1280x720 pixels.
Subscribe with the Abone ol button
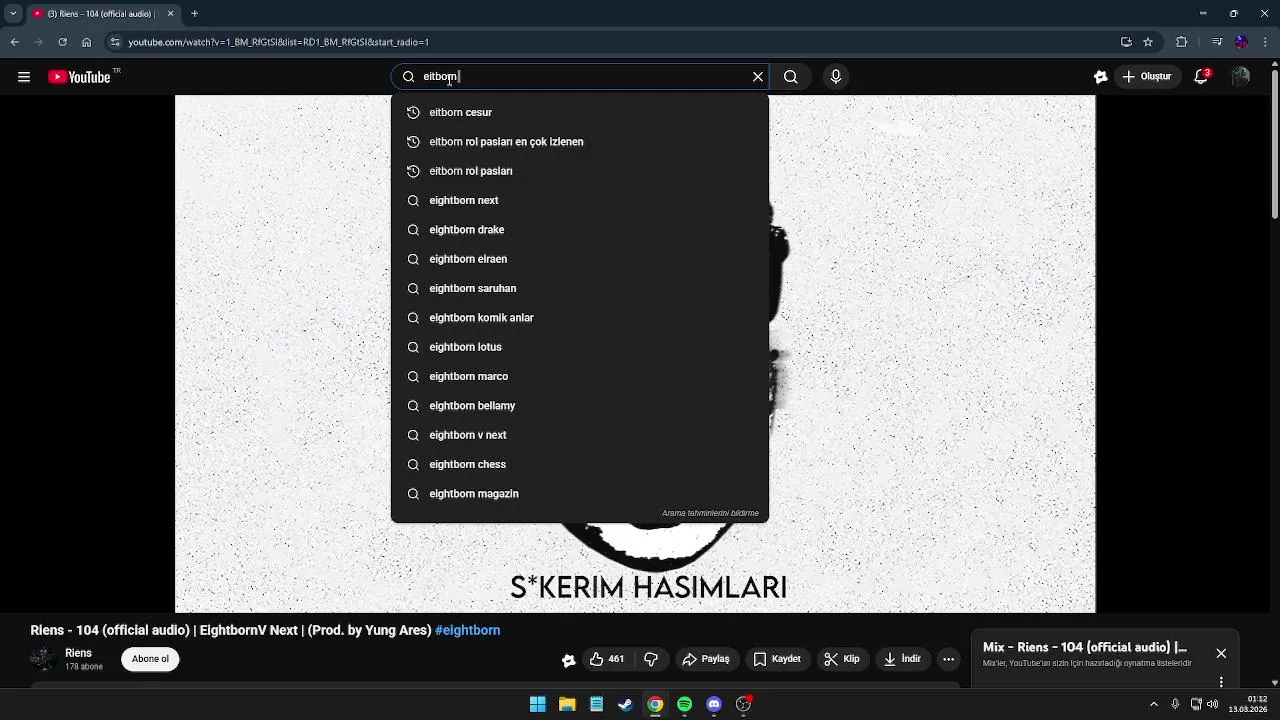(x=150, y=659)
